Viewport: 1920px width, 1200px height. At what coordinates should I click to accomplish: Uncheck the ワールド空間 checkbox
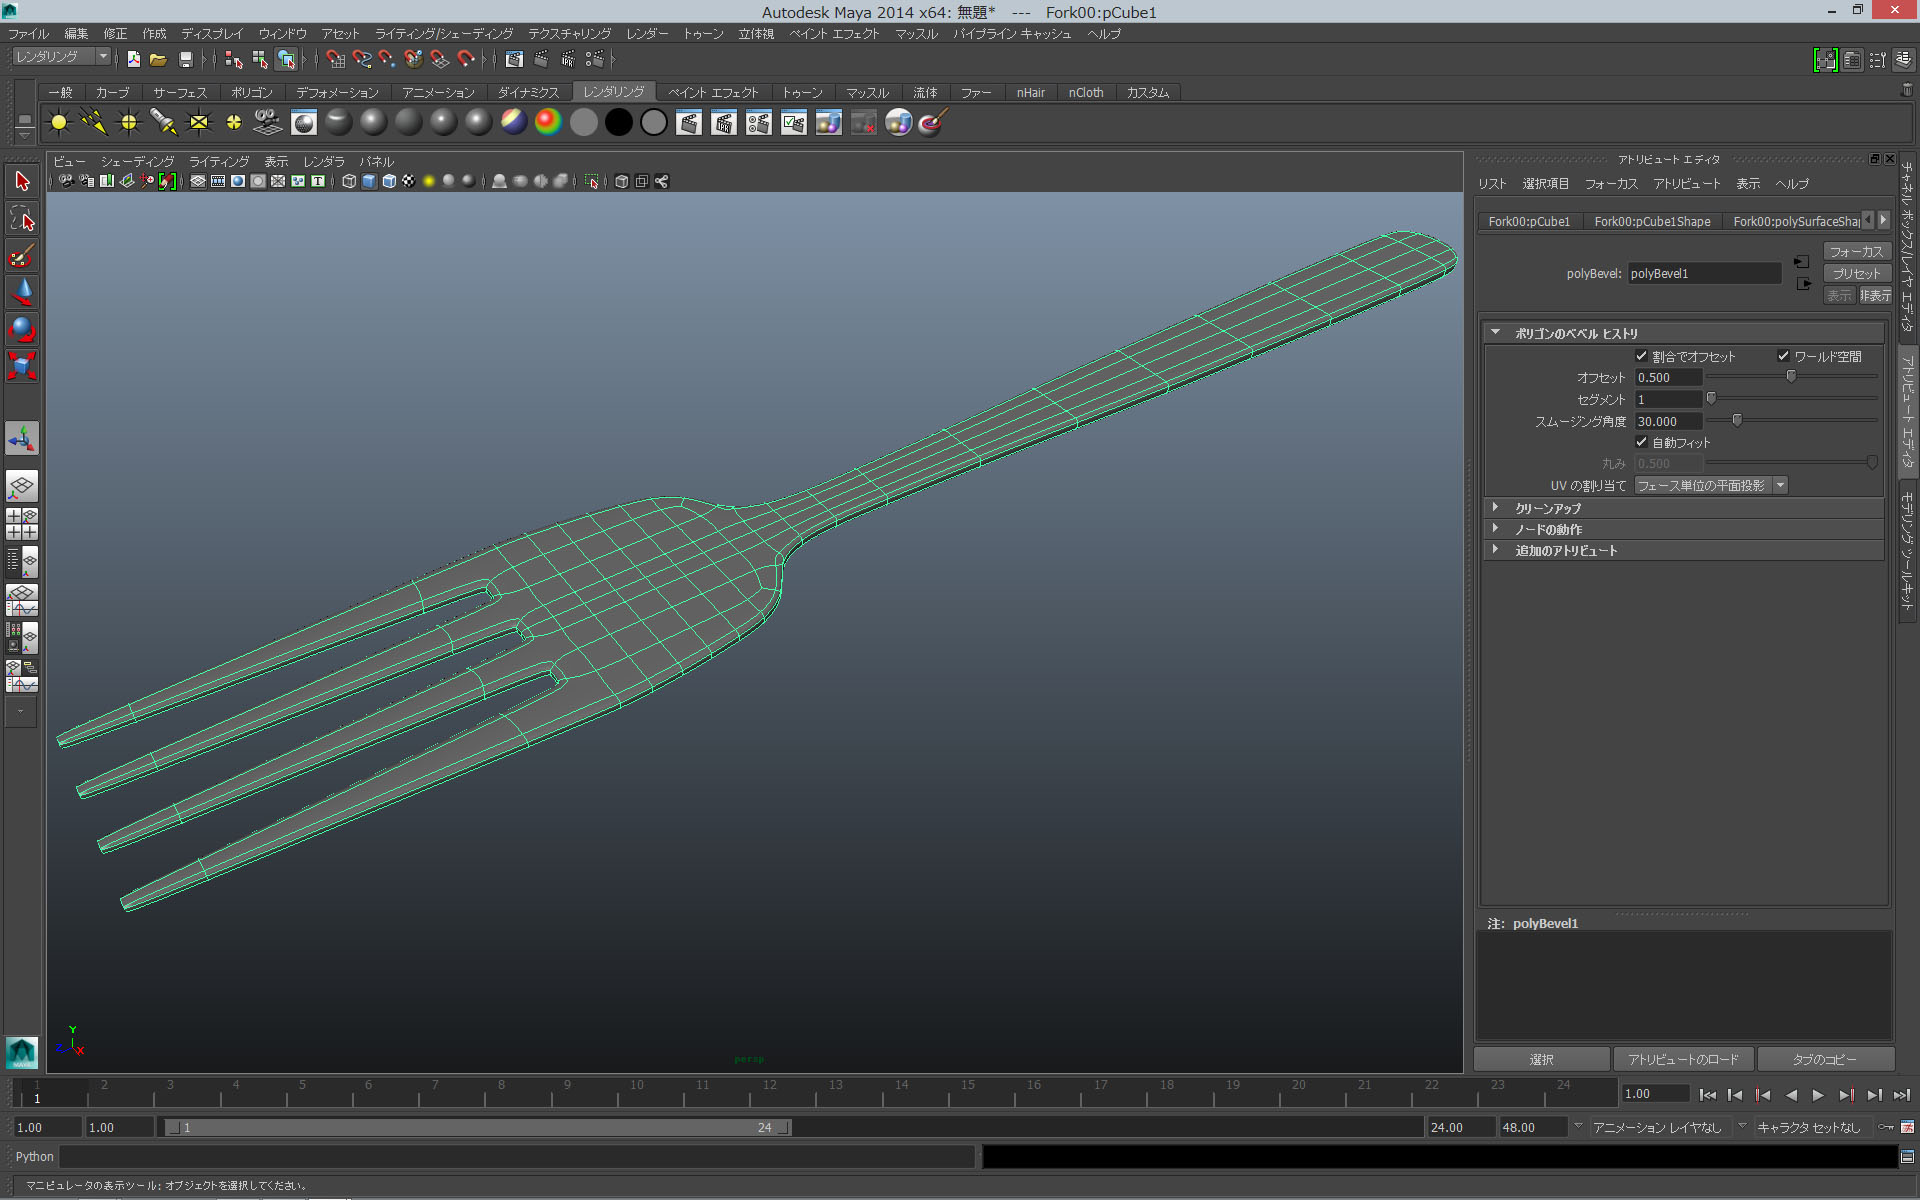pyautogui.click(x=1783, y=355)
